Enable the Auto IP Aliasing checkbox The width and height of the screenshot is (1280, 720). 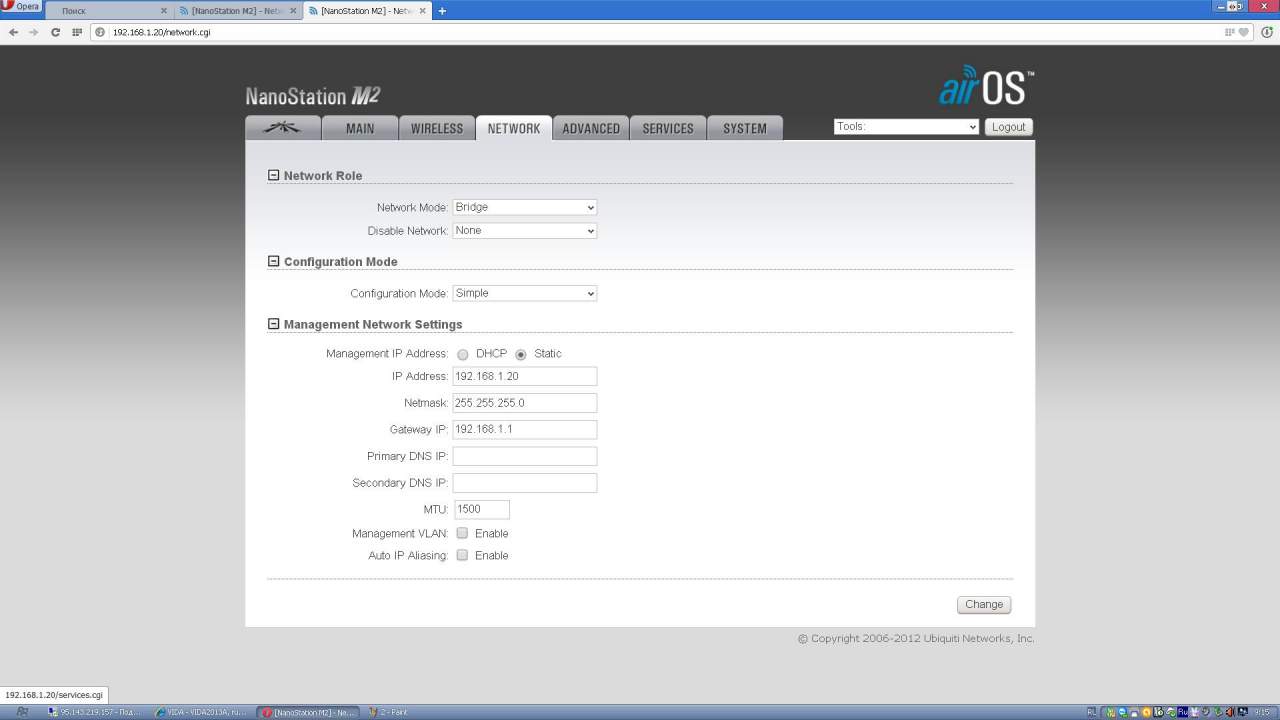462,555
